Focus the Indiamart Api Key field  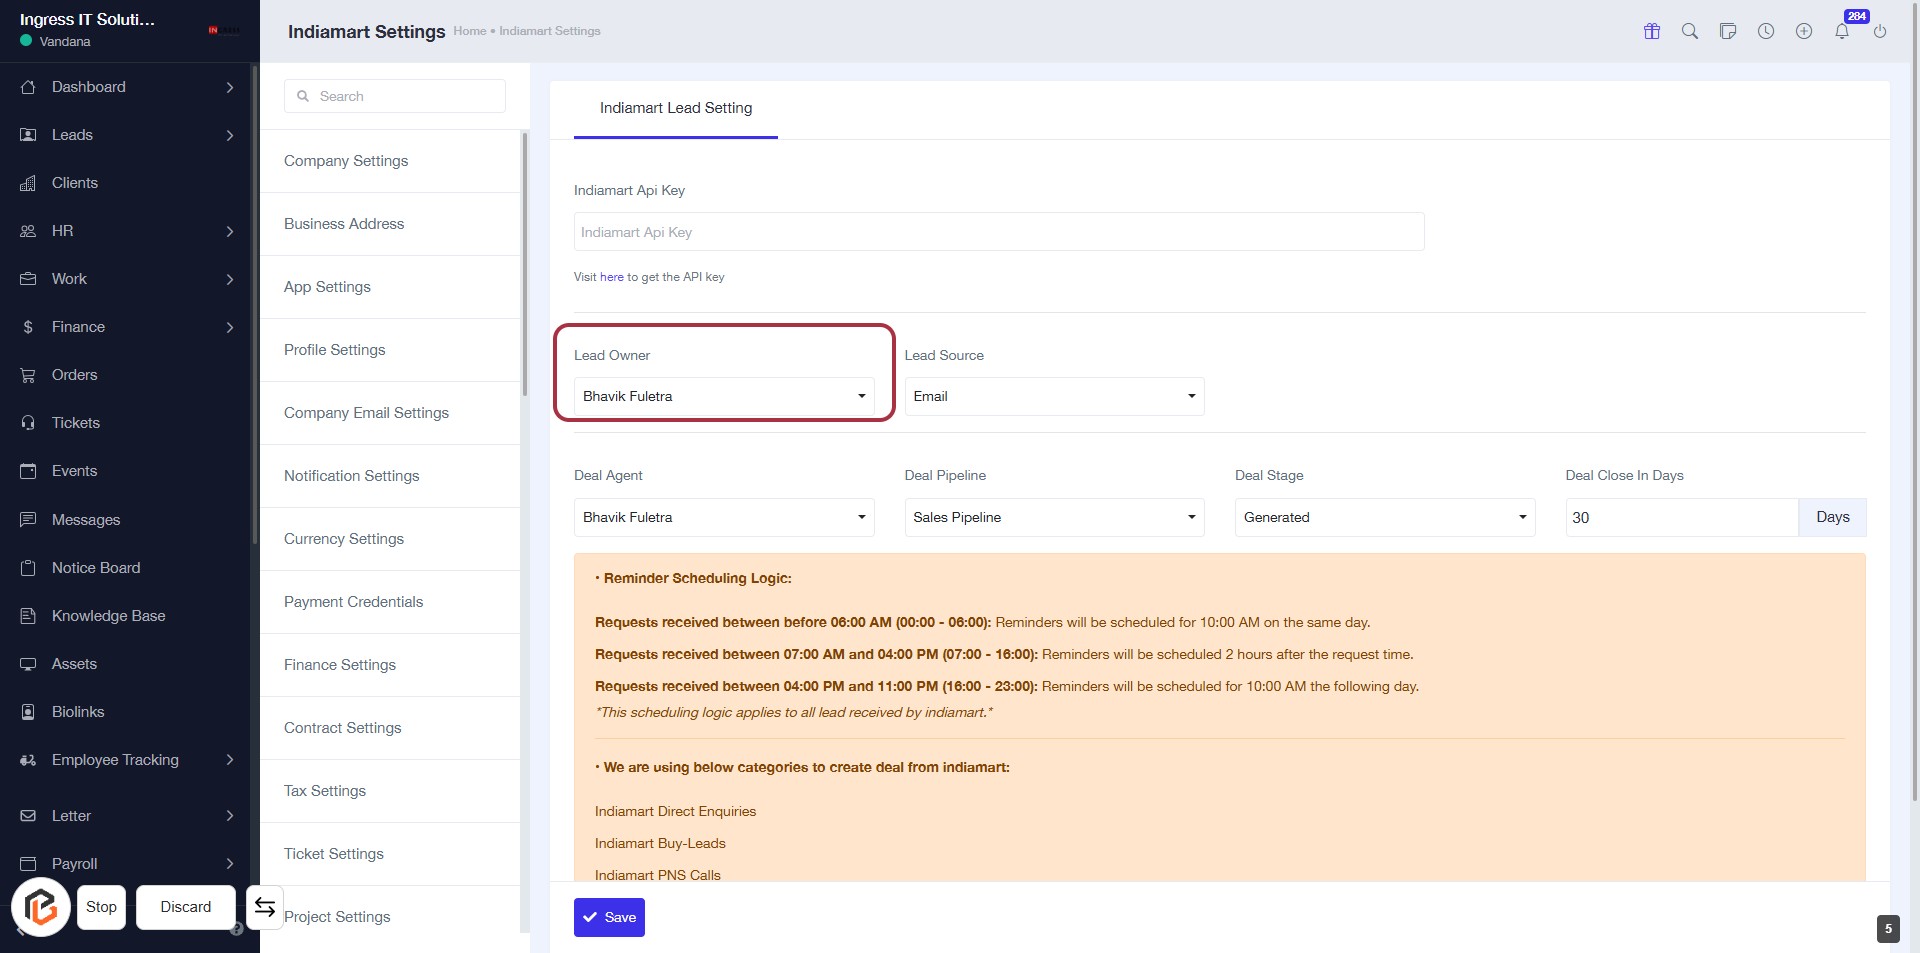pyautogui.click(x=998, y=232)
